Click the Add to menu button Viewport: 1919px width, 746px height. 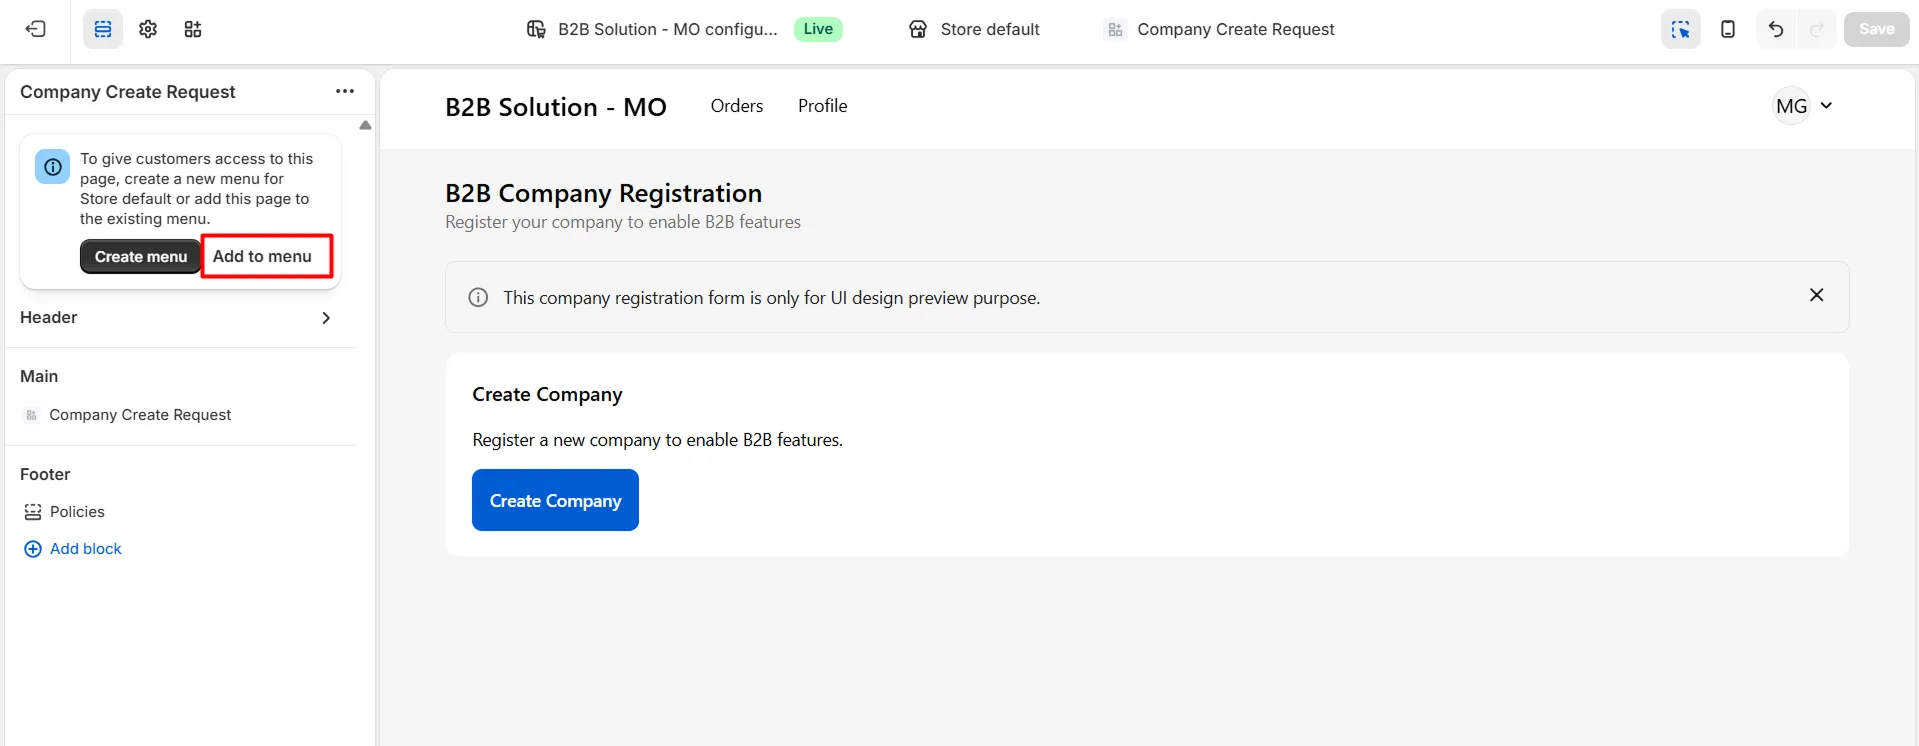tap(262, 257)
